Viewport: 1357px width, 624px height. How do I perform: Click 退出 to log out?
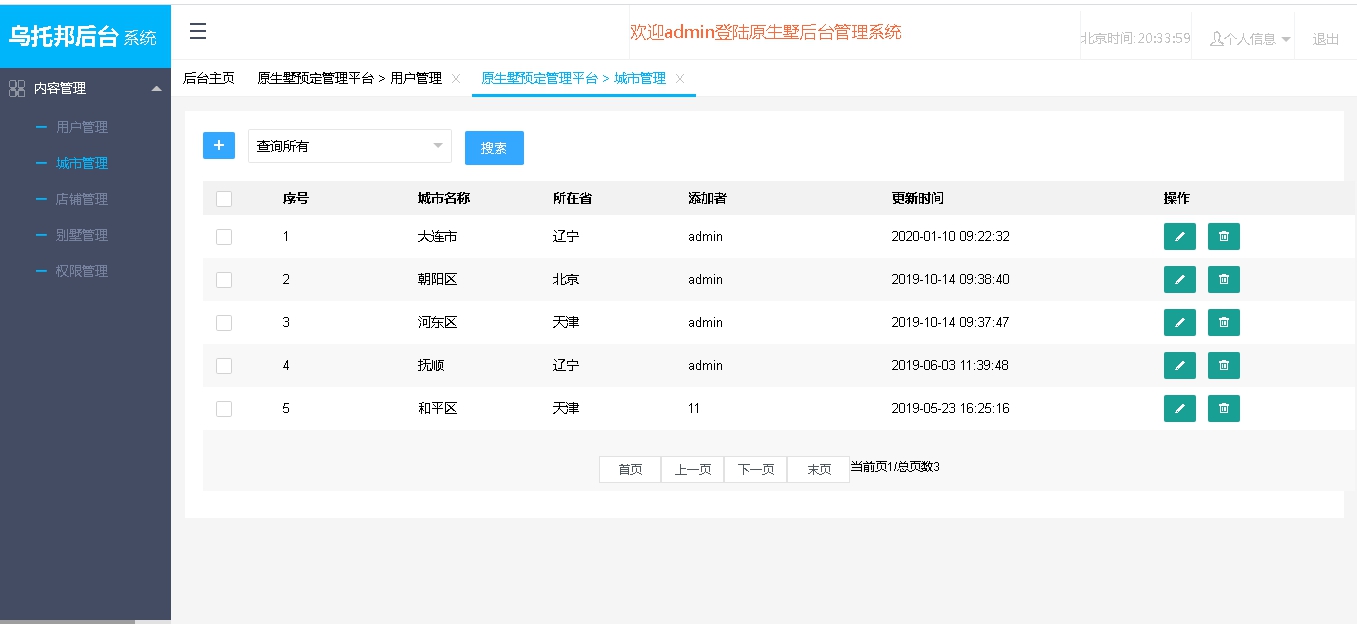(x=1326, y=39)
